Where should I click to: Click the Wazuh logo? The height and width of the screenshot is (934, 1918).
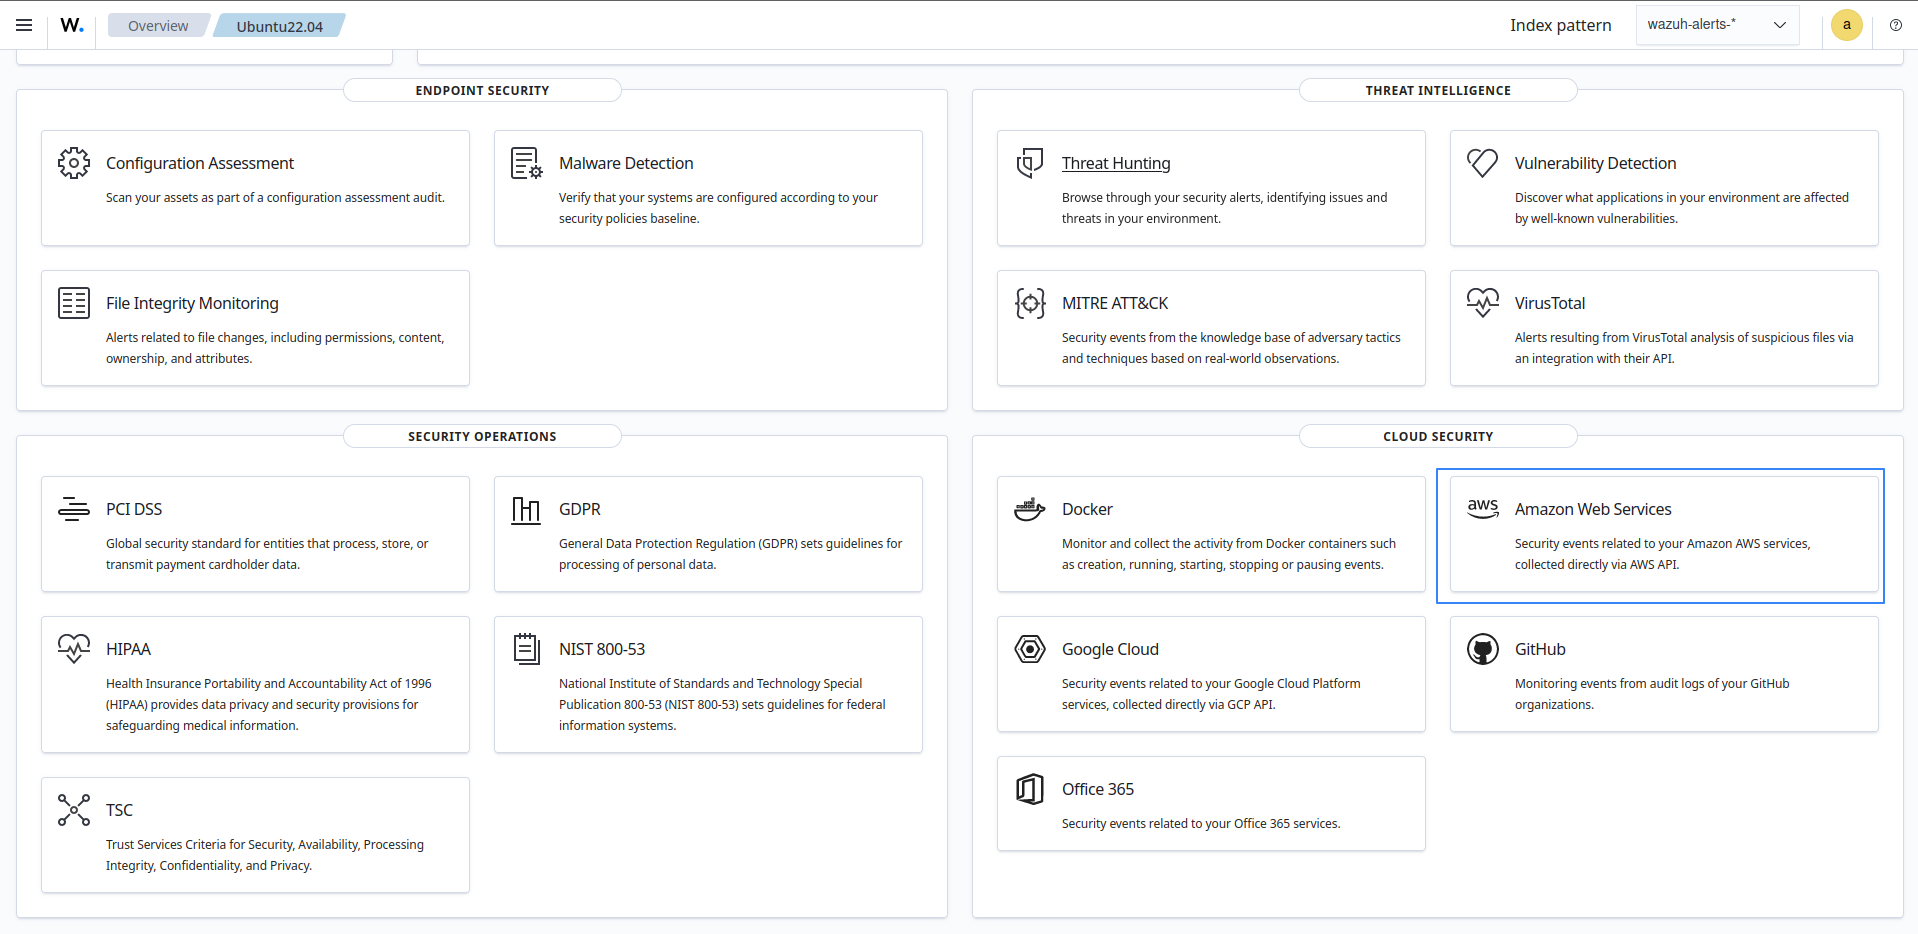pos(71,24)
